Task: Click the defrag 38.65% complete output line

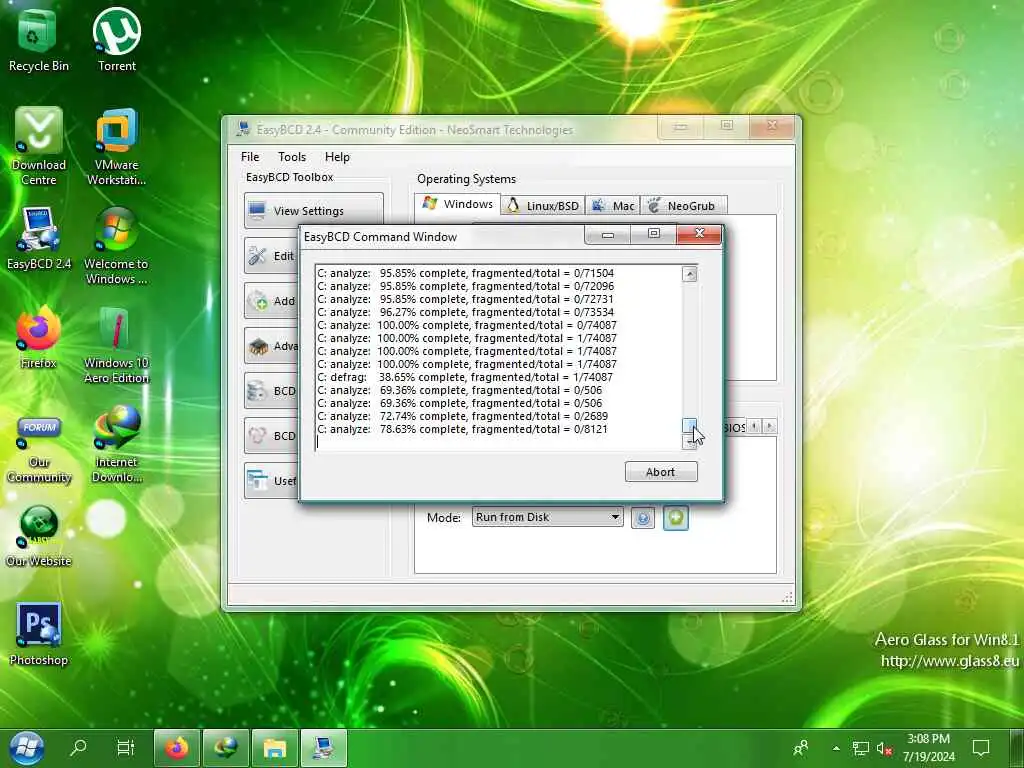Action: coord(465,377)
